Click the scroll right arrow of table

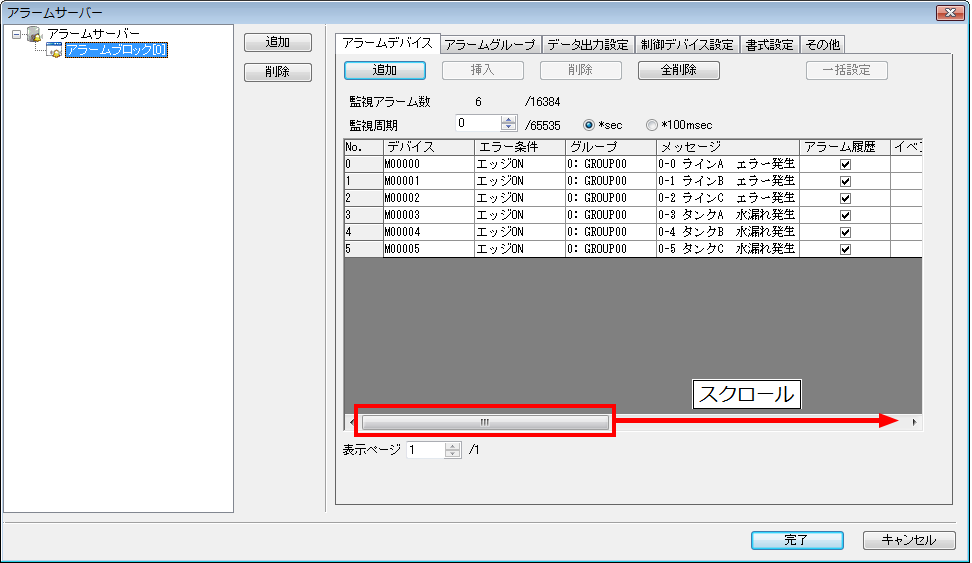tap(914, 422)
